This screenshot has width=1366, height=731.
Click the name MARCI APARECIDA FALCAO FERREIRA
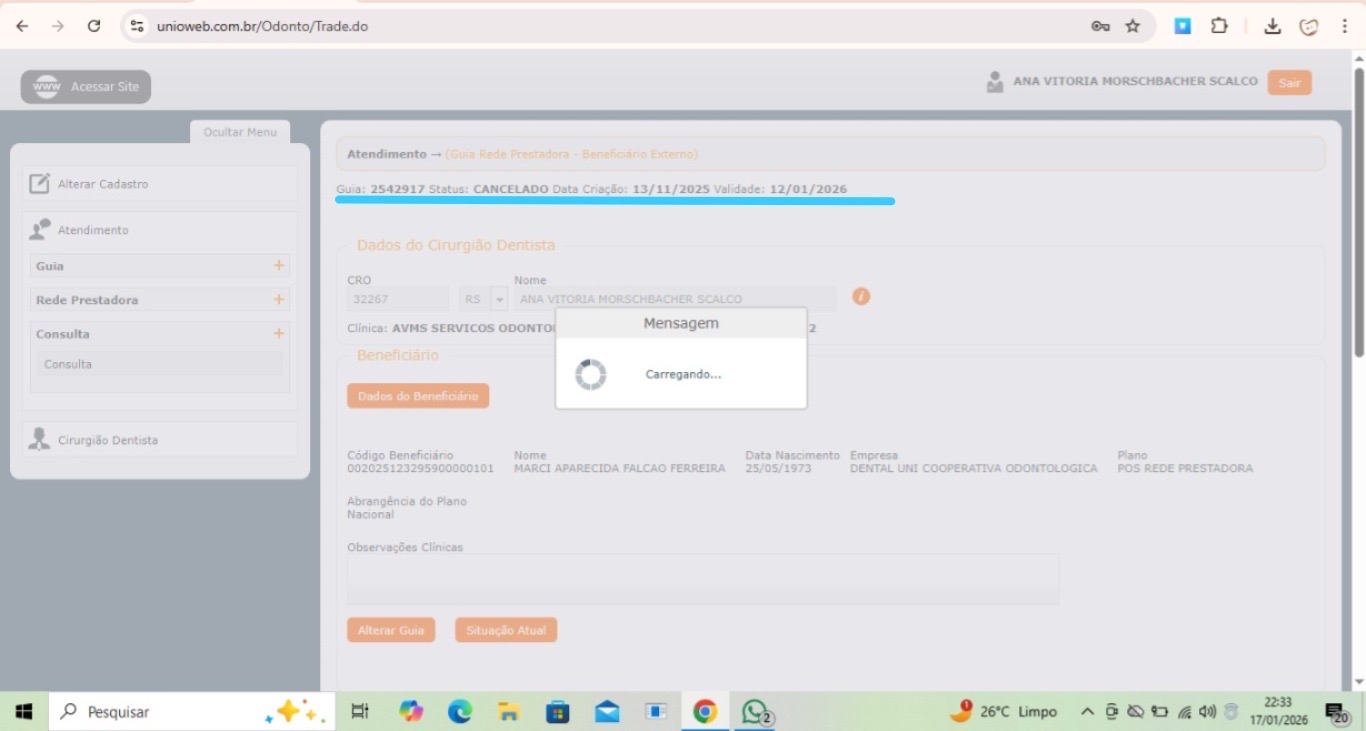pos(620,468)
